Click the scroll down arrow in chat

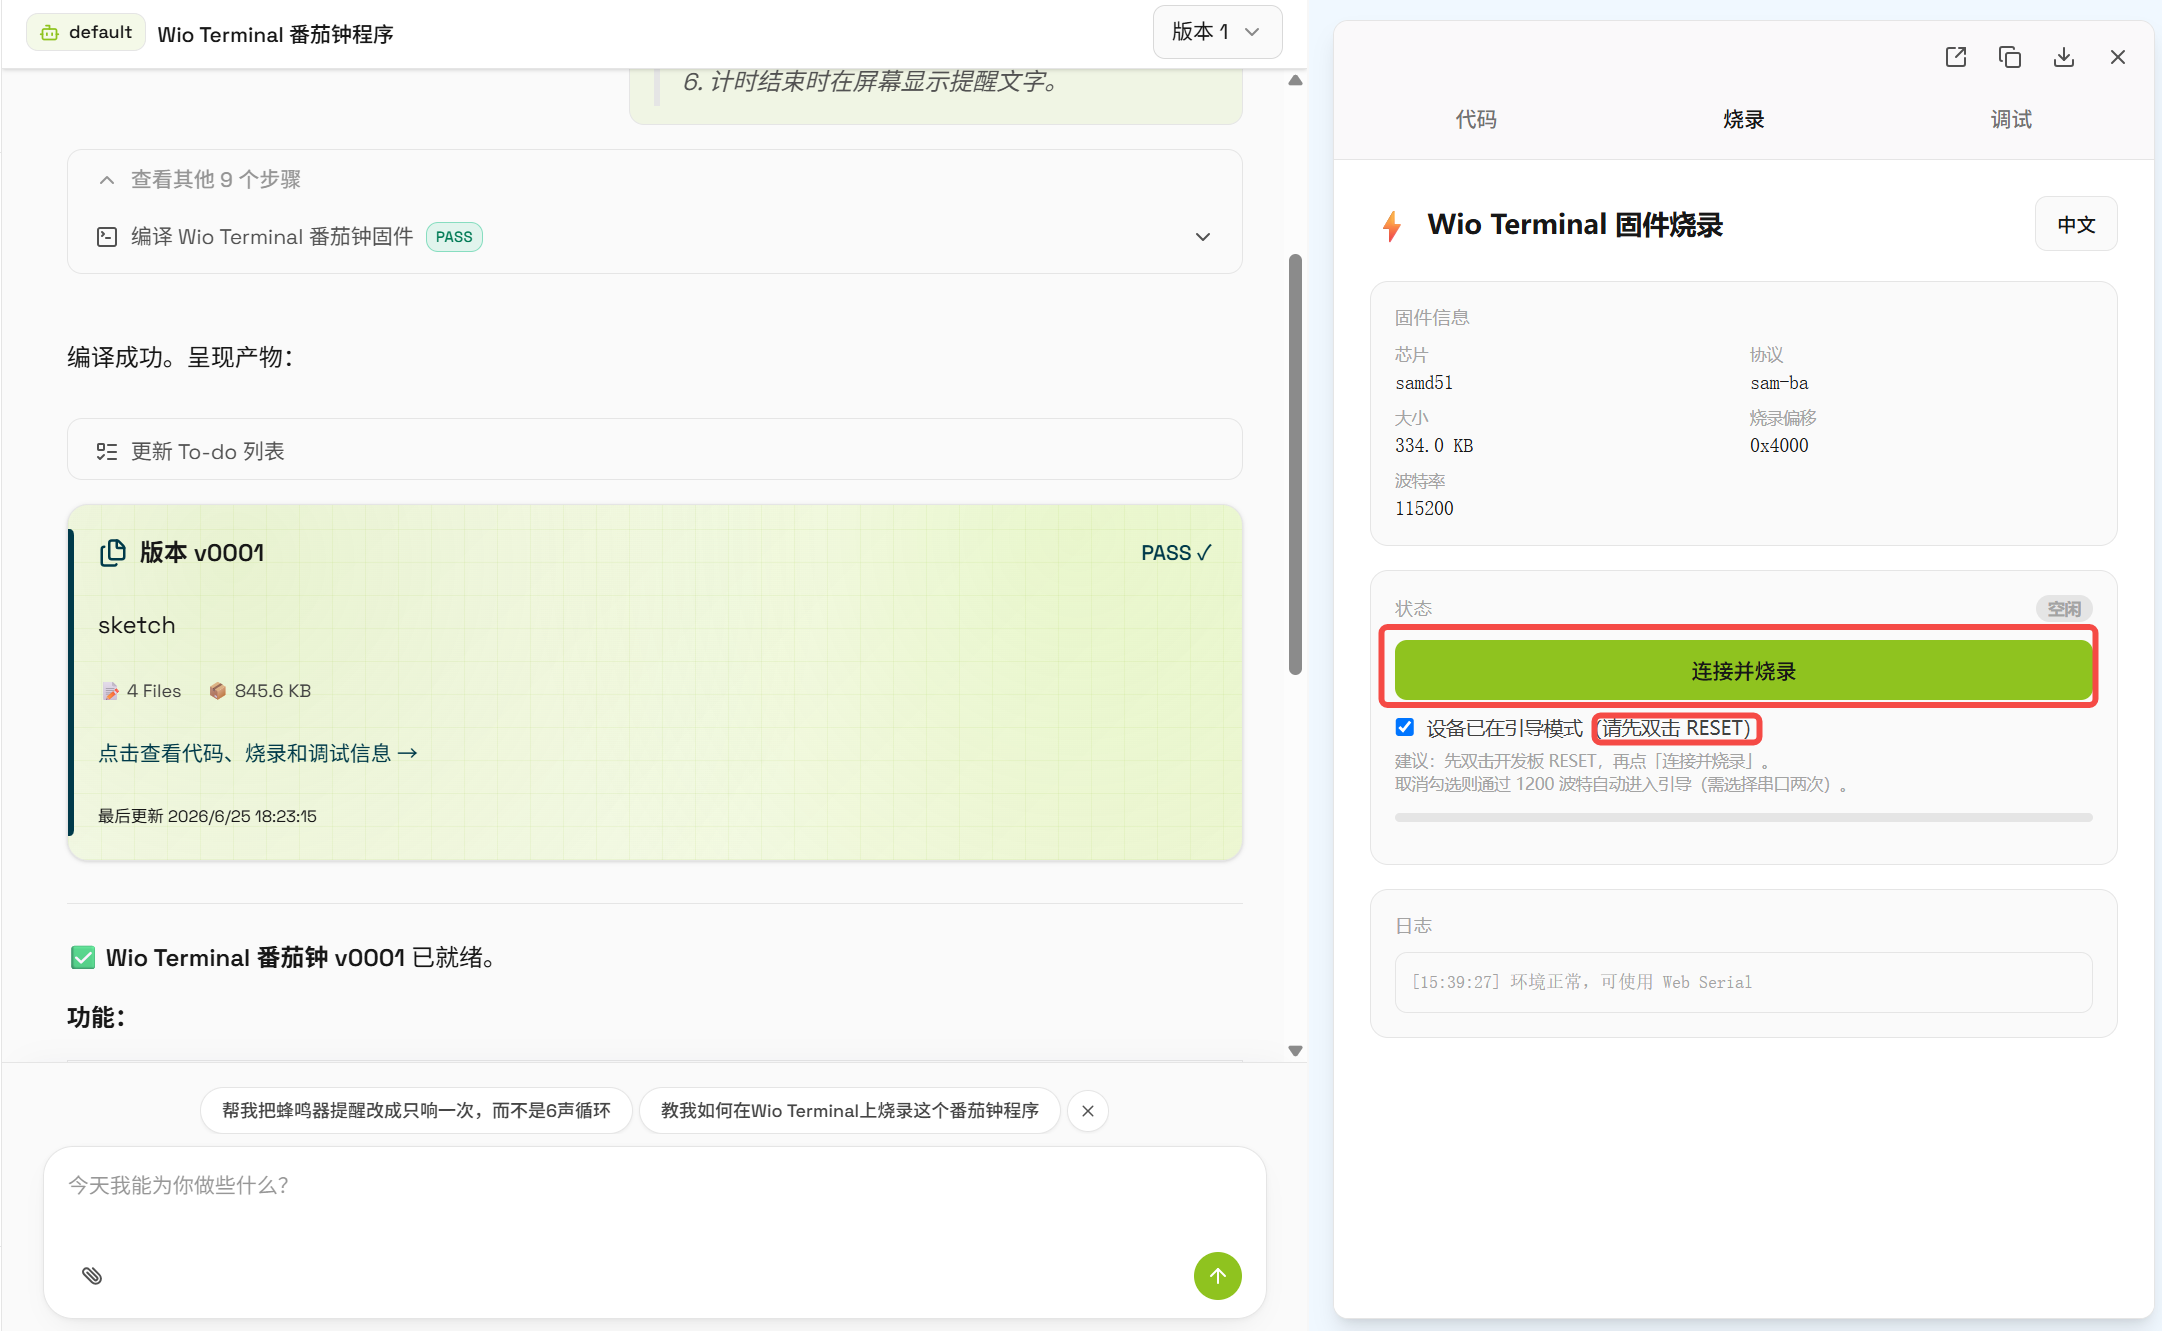pyautogui.click(x=1296, y=1051)
